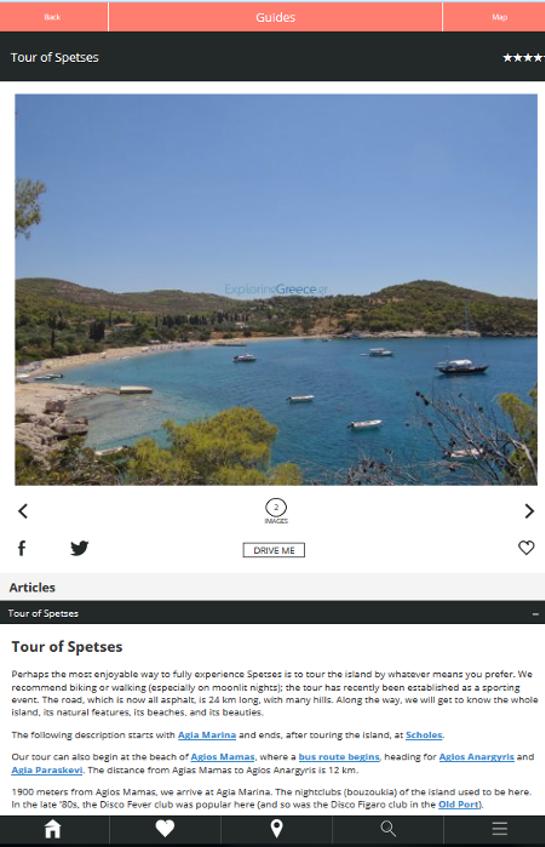
Task: Collapse the Tour of Spetses article section
Action: point(272,613)
